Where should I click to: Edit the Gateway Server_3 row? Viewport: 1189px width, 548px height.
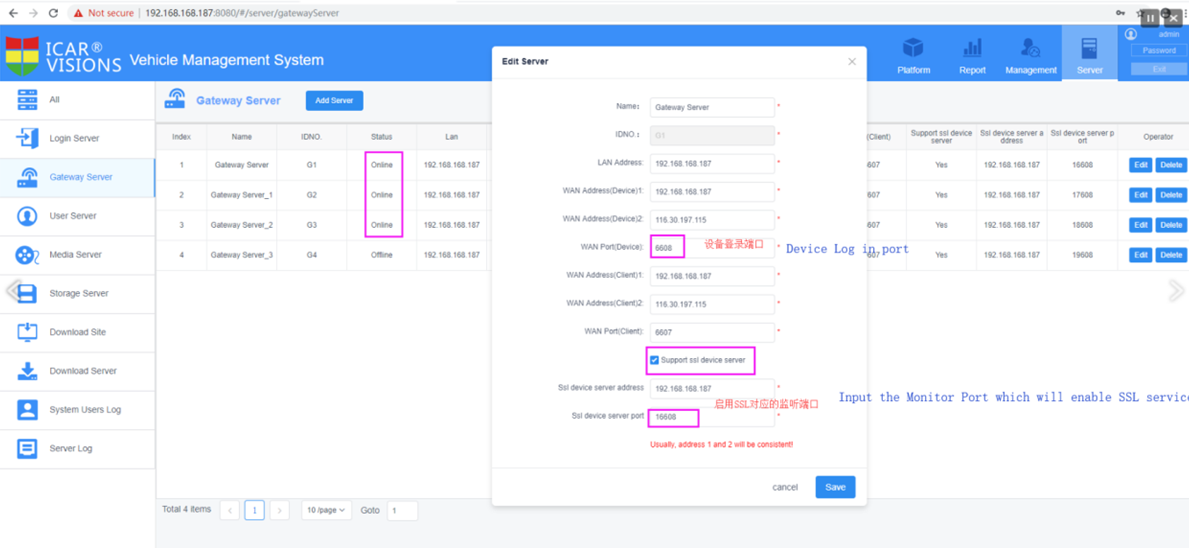(1140, 255)
